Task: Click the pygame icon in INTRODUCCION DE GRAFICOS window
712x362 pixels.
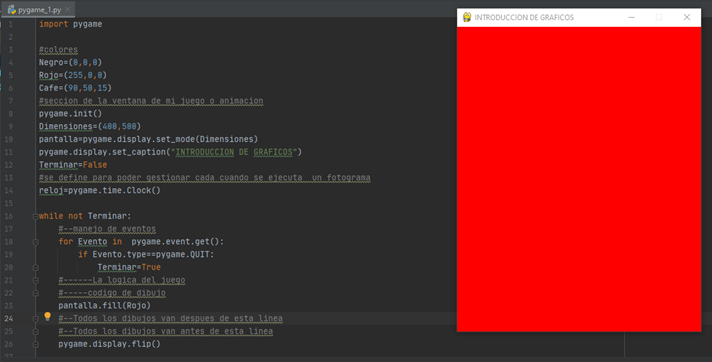Action: point(467,17)
